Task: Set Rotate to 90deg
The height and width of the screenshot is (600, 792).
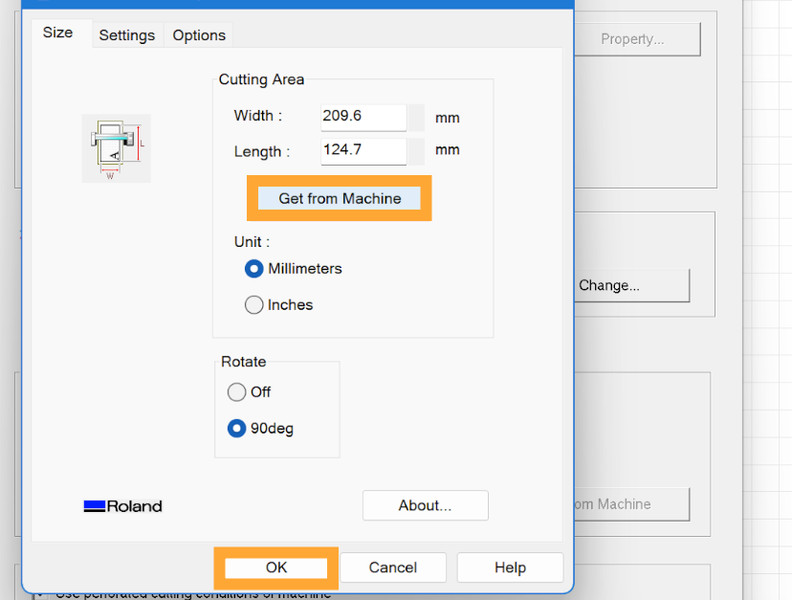Action: (x=261, y=428)
